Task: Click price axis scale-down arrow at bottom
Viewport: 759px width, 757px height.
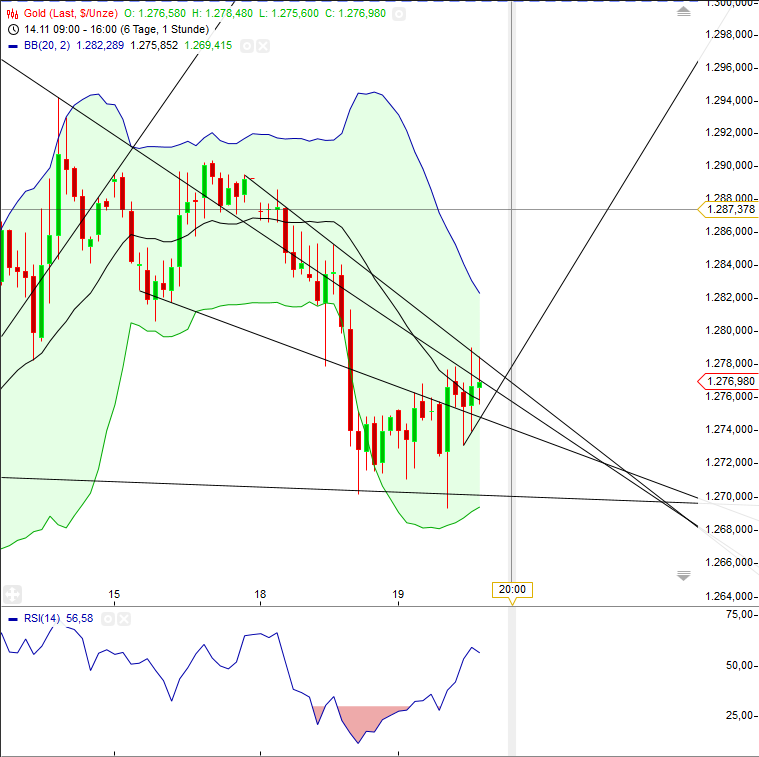Action: (683, 575)
